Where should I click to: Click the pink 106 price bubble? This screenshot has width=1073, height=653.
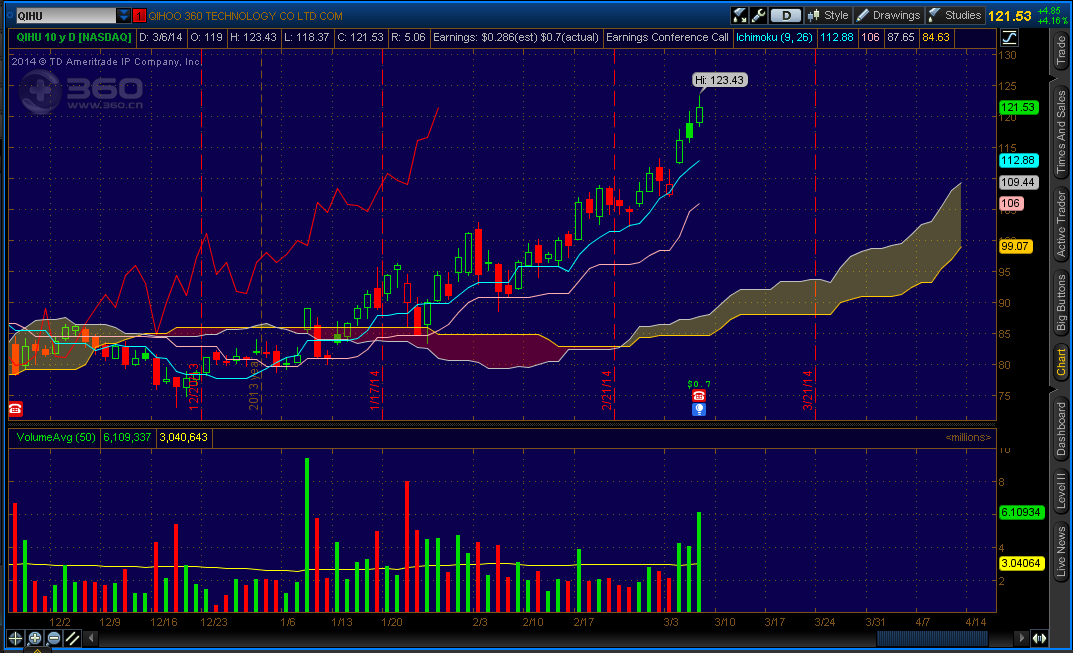(1011, 203)
